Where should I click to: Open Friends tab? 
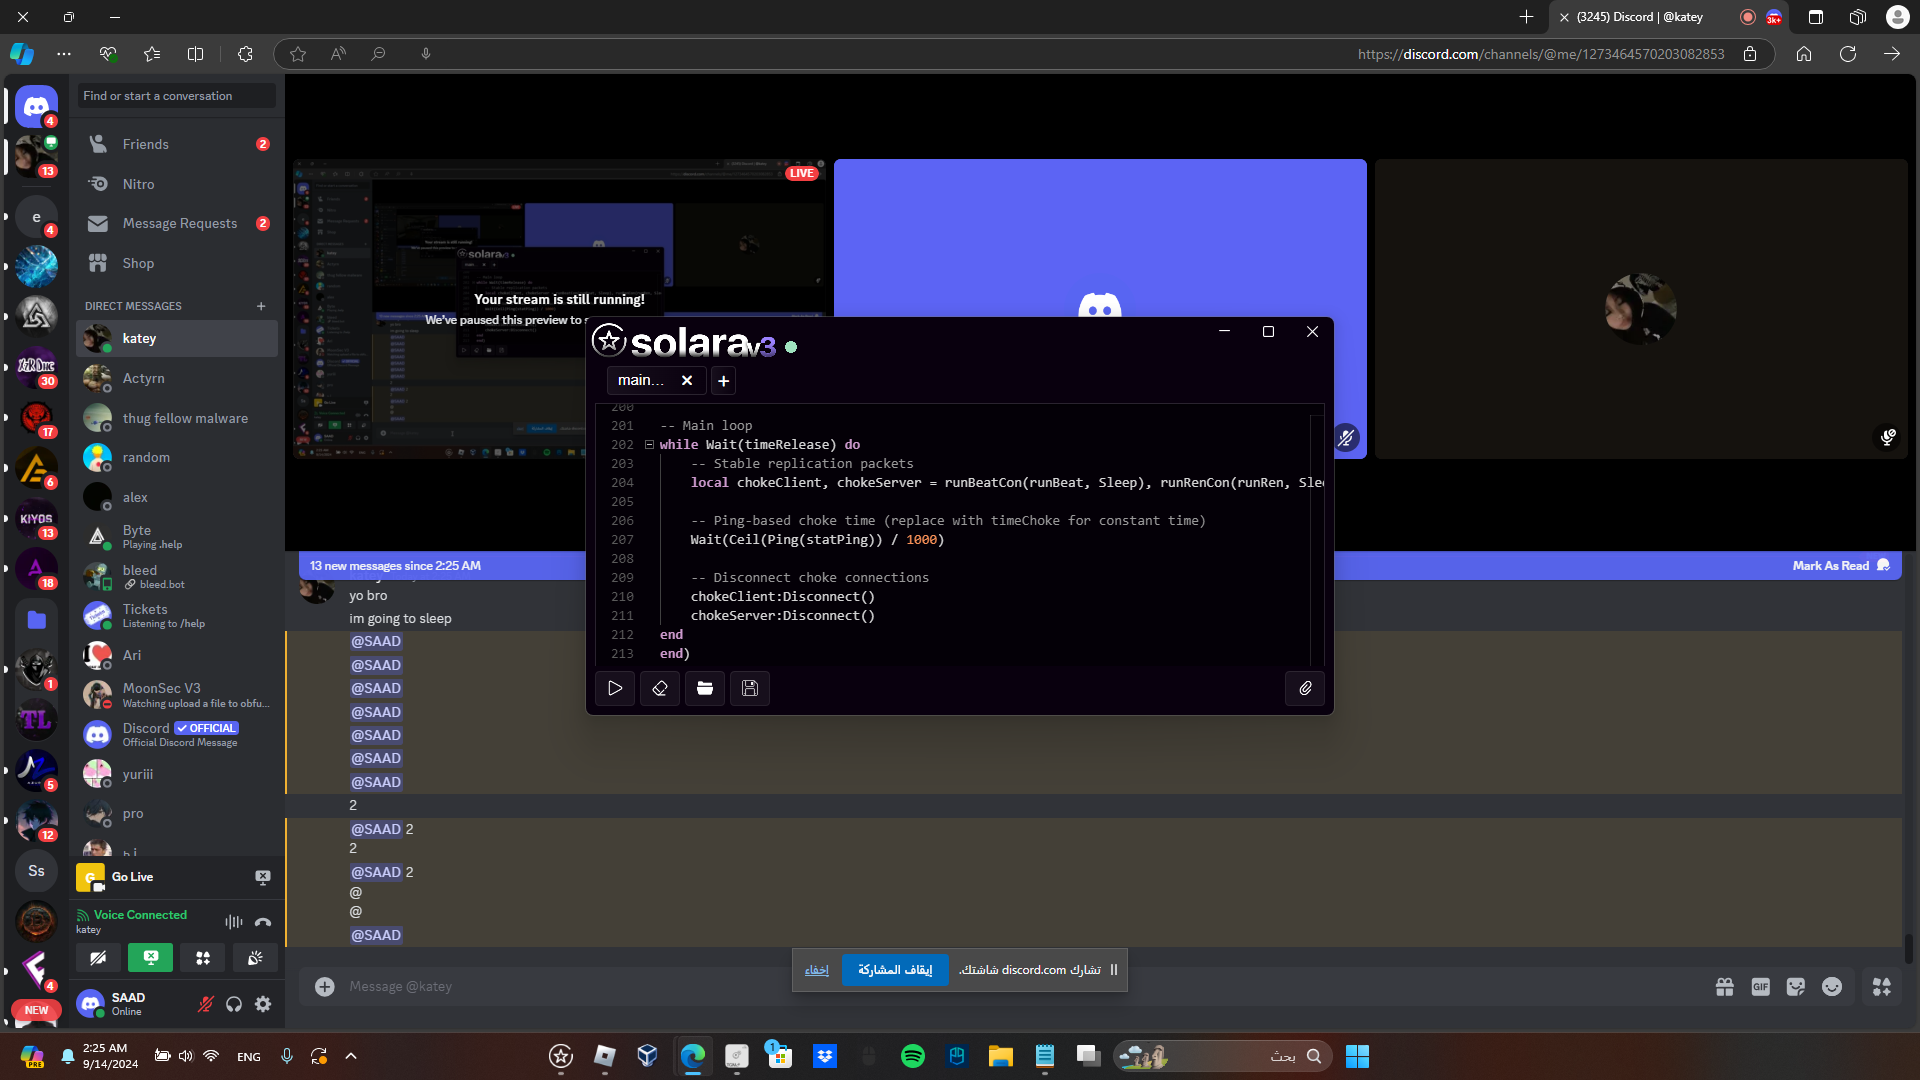pos(177,144)
